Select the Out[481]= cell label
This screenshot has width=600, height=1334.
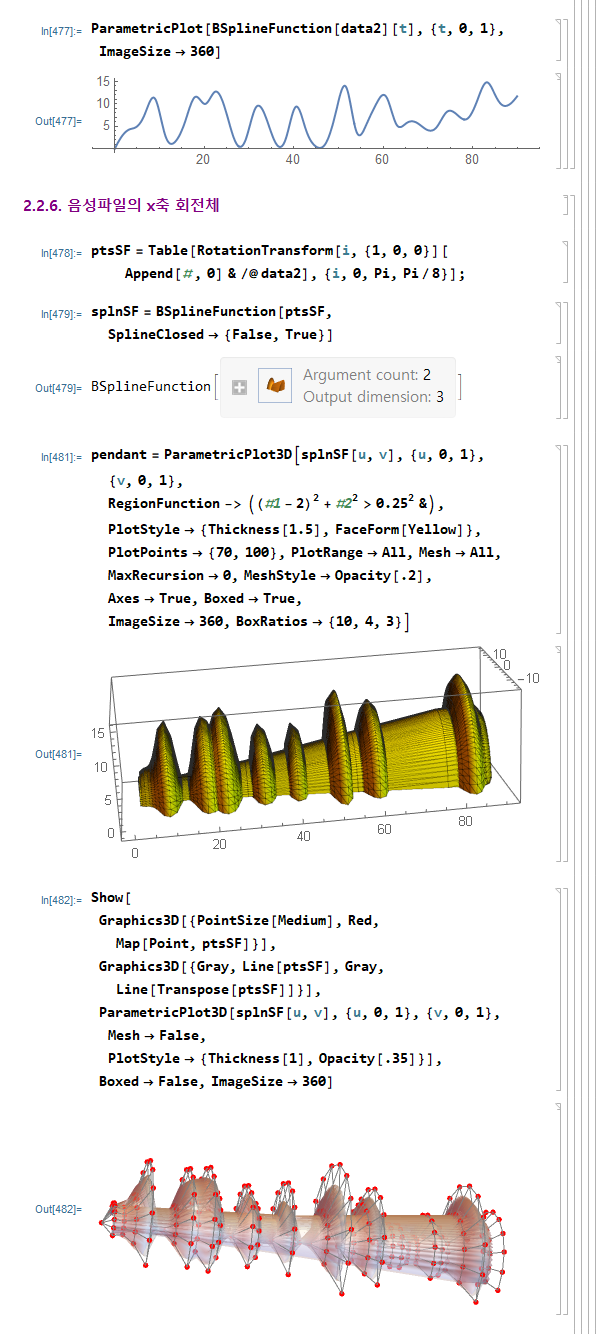tap(58, 754)
